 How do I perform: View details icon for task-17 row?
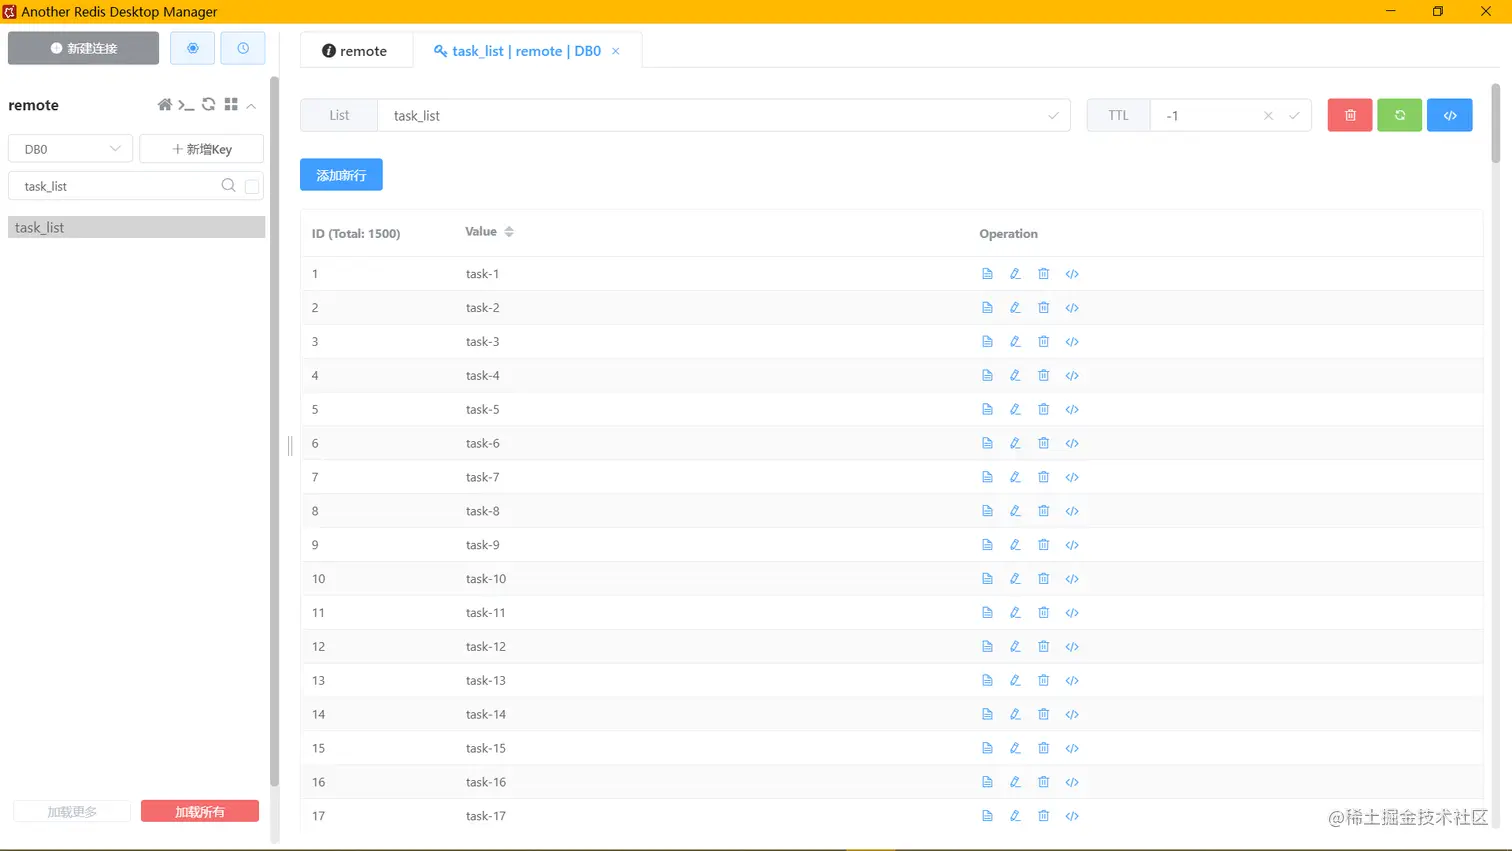(987, 816)
